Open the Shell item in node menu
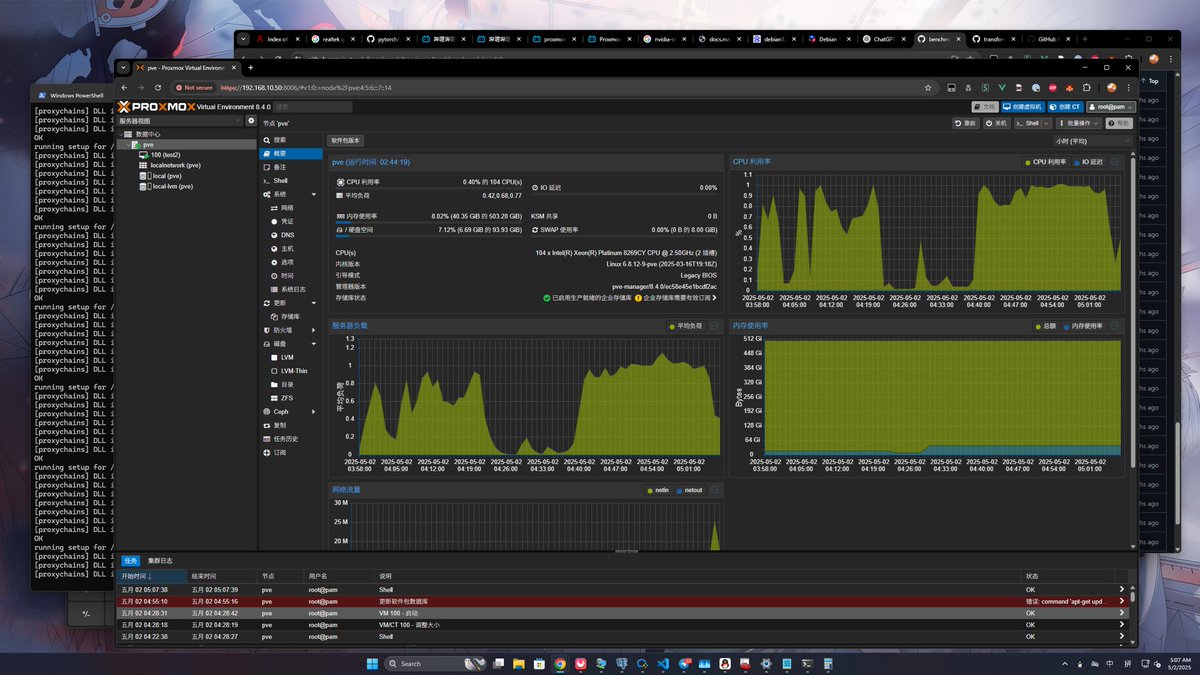This screenshot has width=1200, height=675. [x=281, y=181]
